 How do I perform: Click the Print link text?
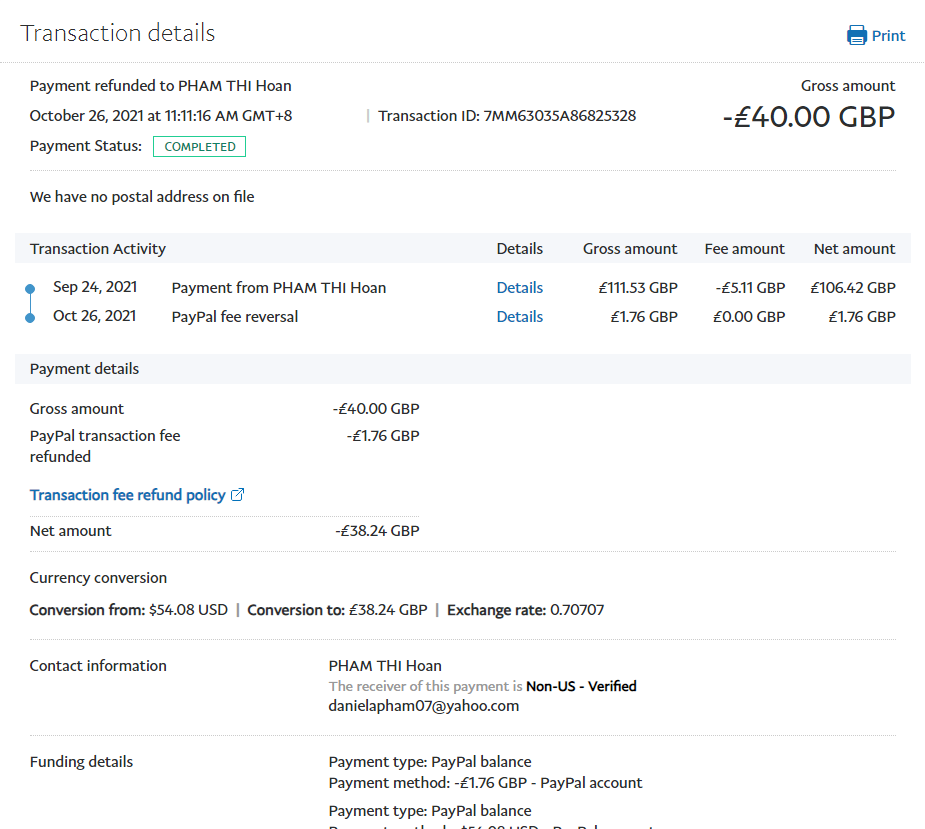888,36
